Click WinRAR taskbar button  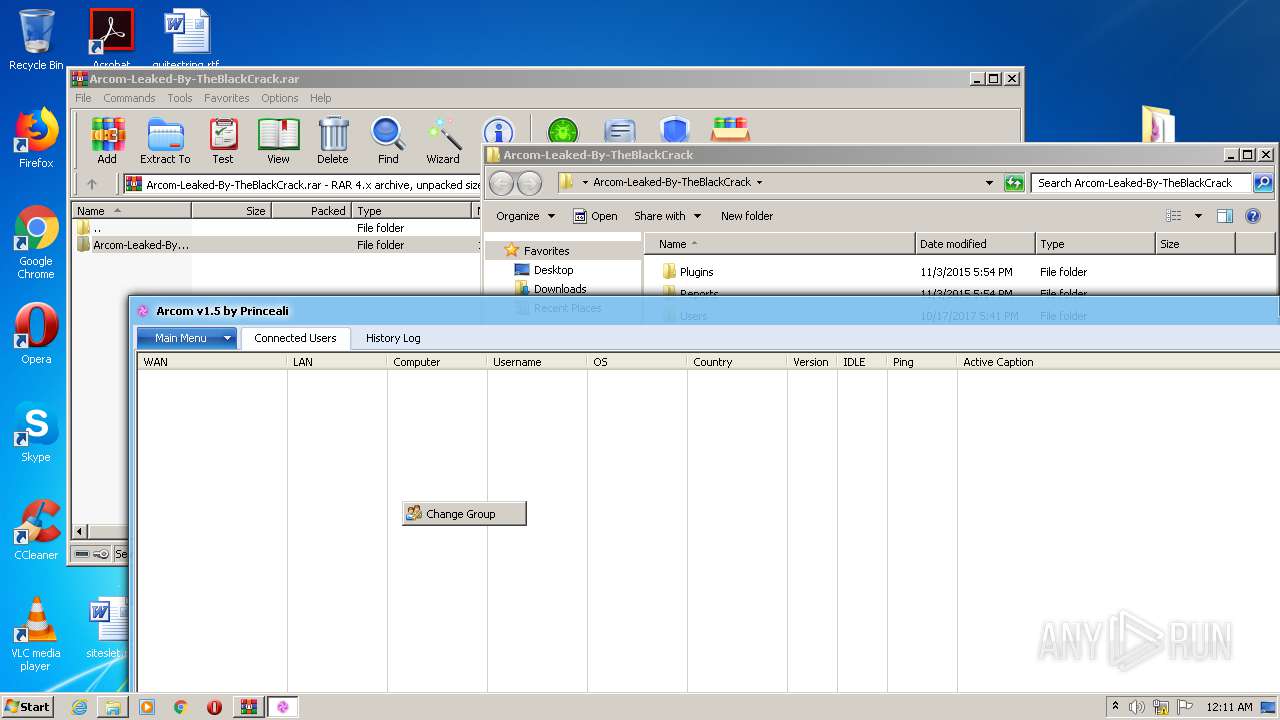(247, 707)
